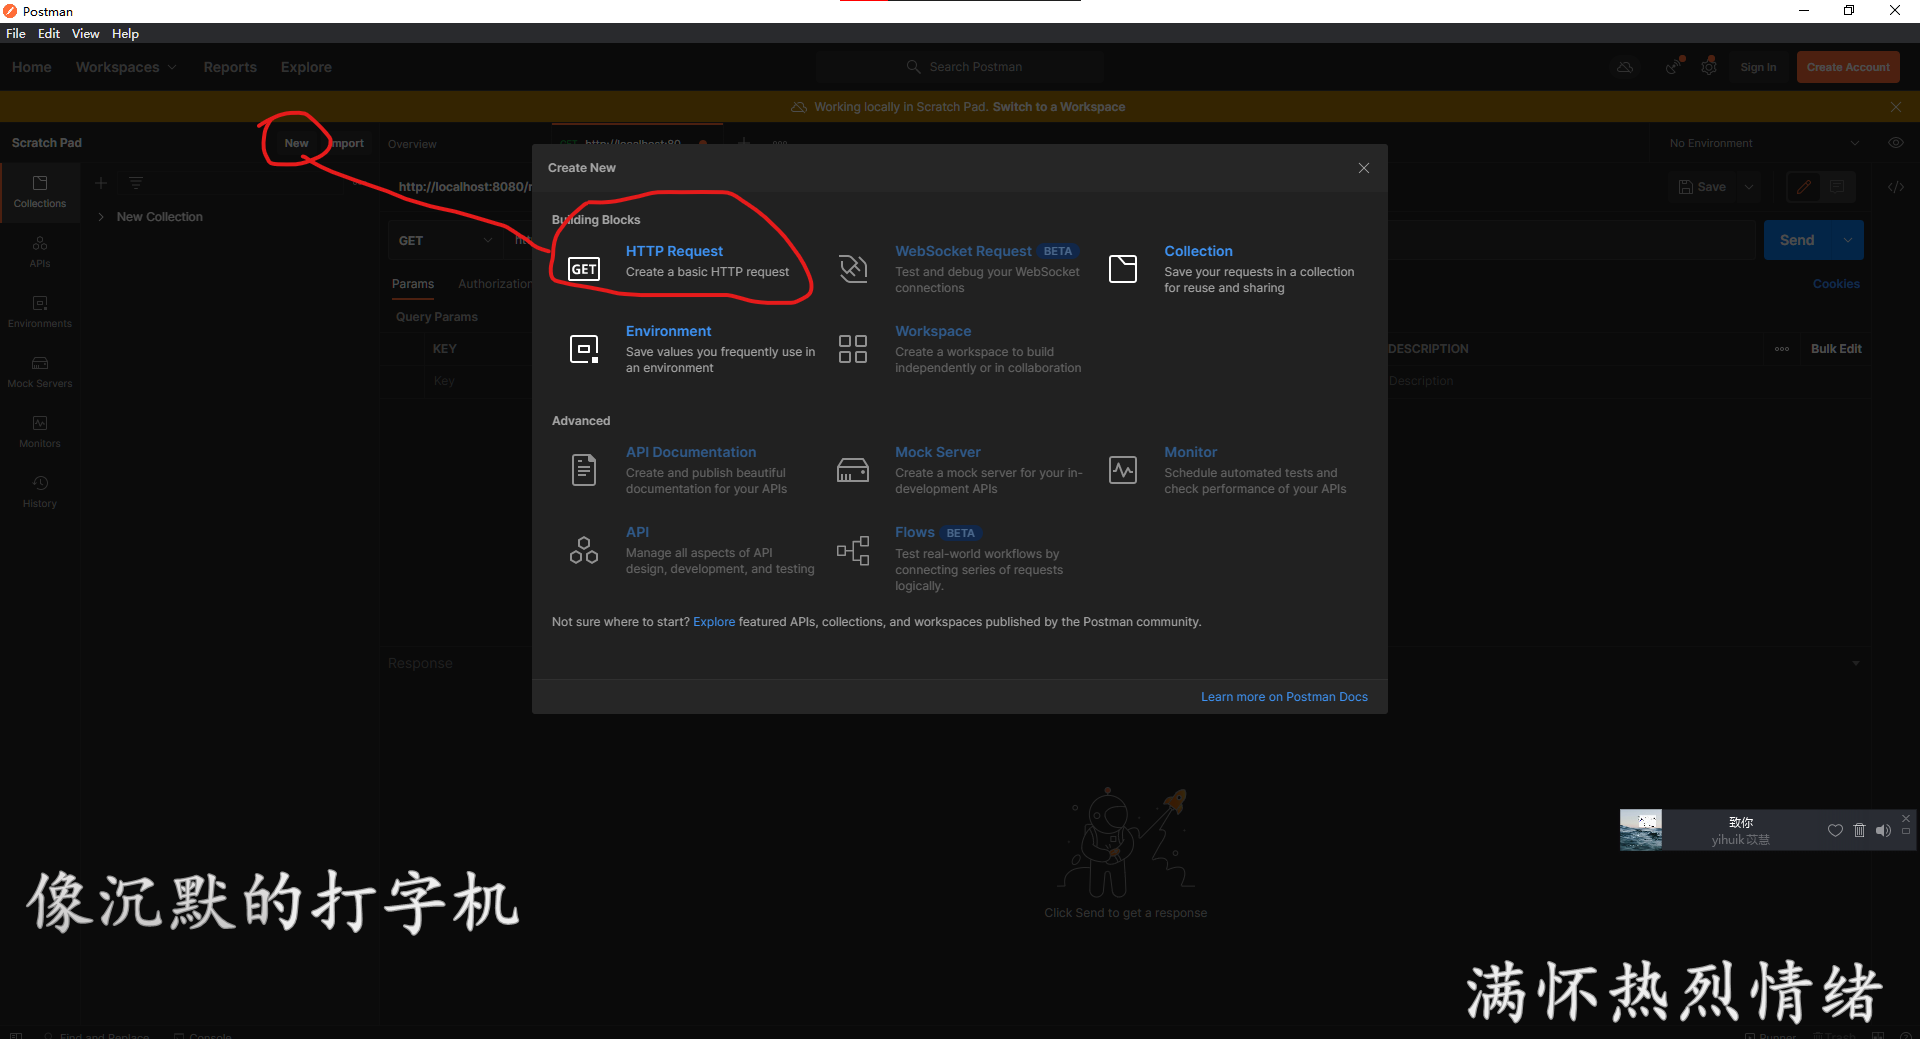Screen dimensions: 1920x1039
Task: Open the Flows BETA icon
Action: (853, 550)
